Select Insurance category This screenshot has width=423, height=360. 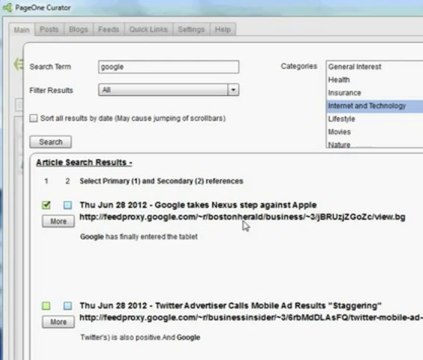pyautogui.click(x=375, y=93)
